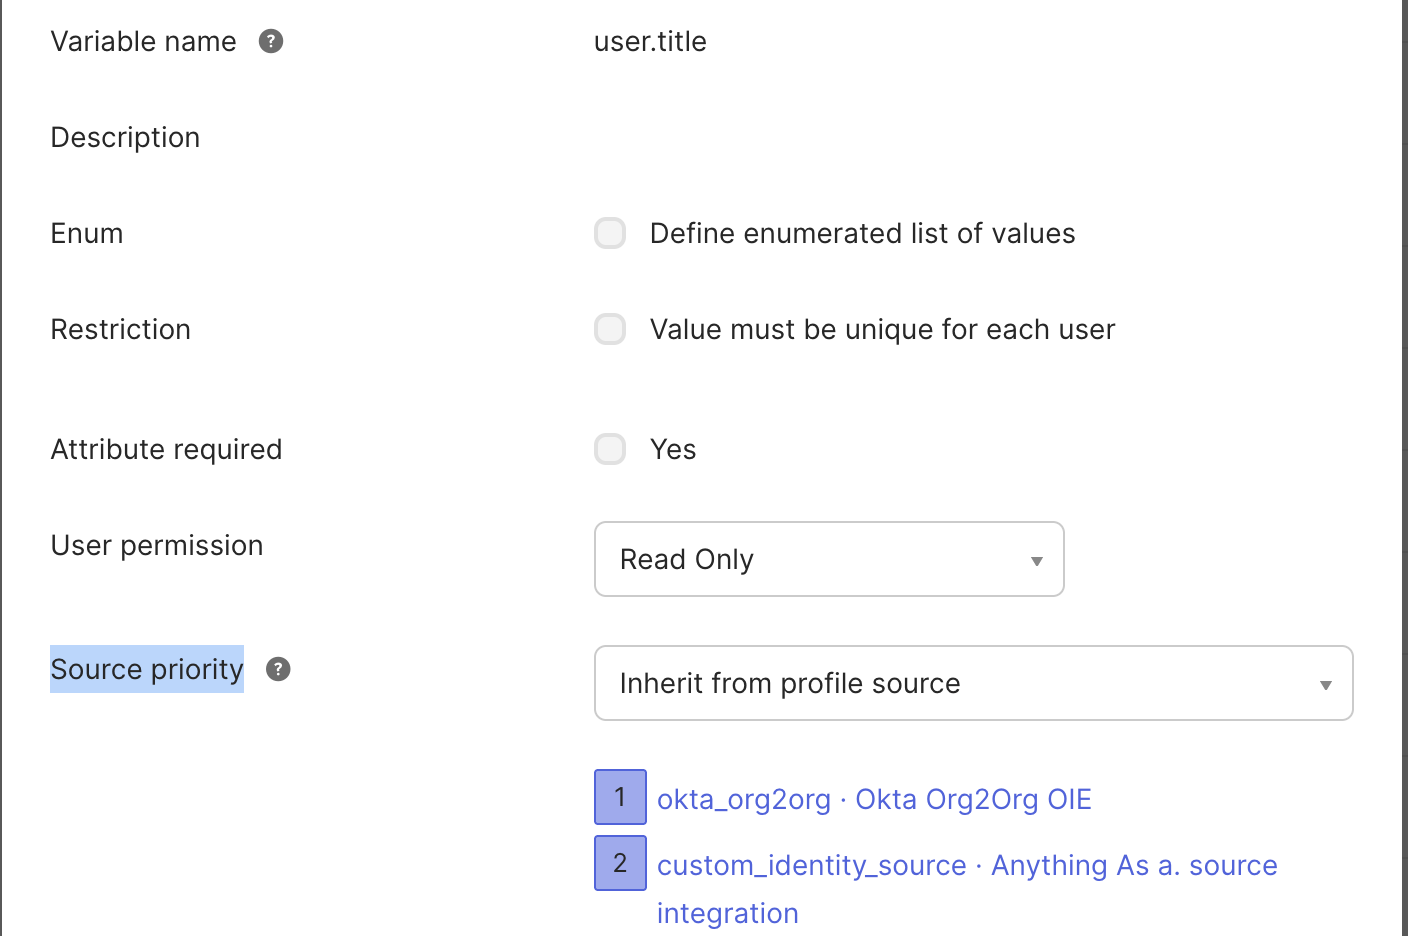
Task: Enable the Define enumerated list of values checkbox
Action: pos(610,233)
